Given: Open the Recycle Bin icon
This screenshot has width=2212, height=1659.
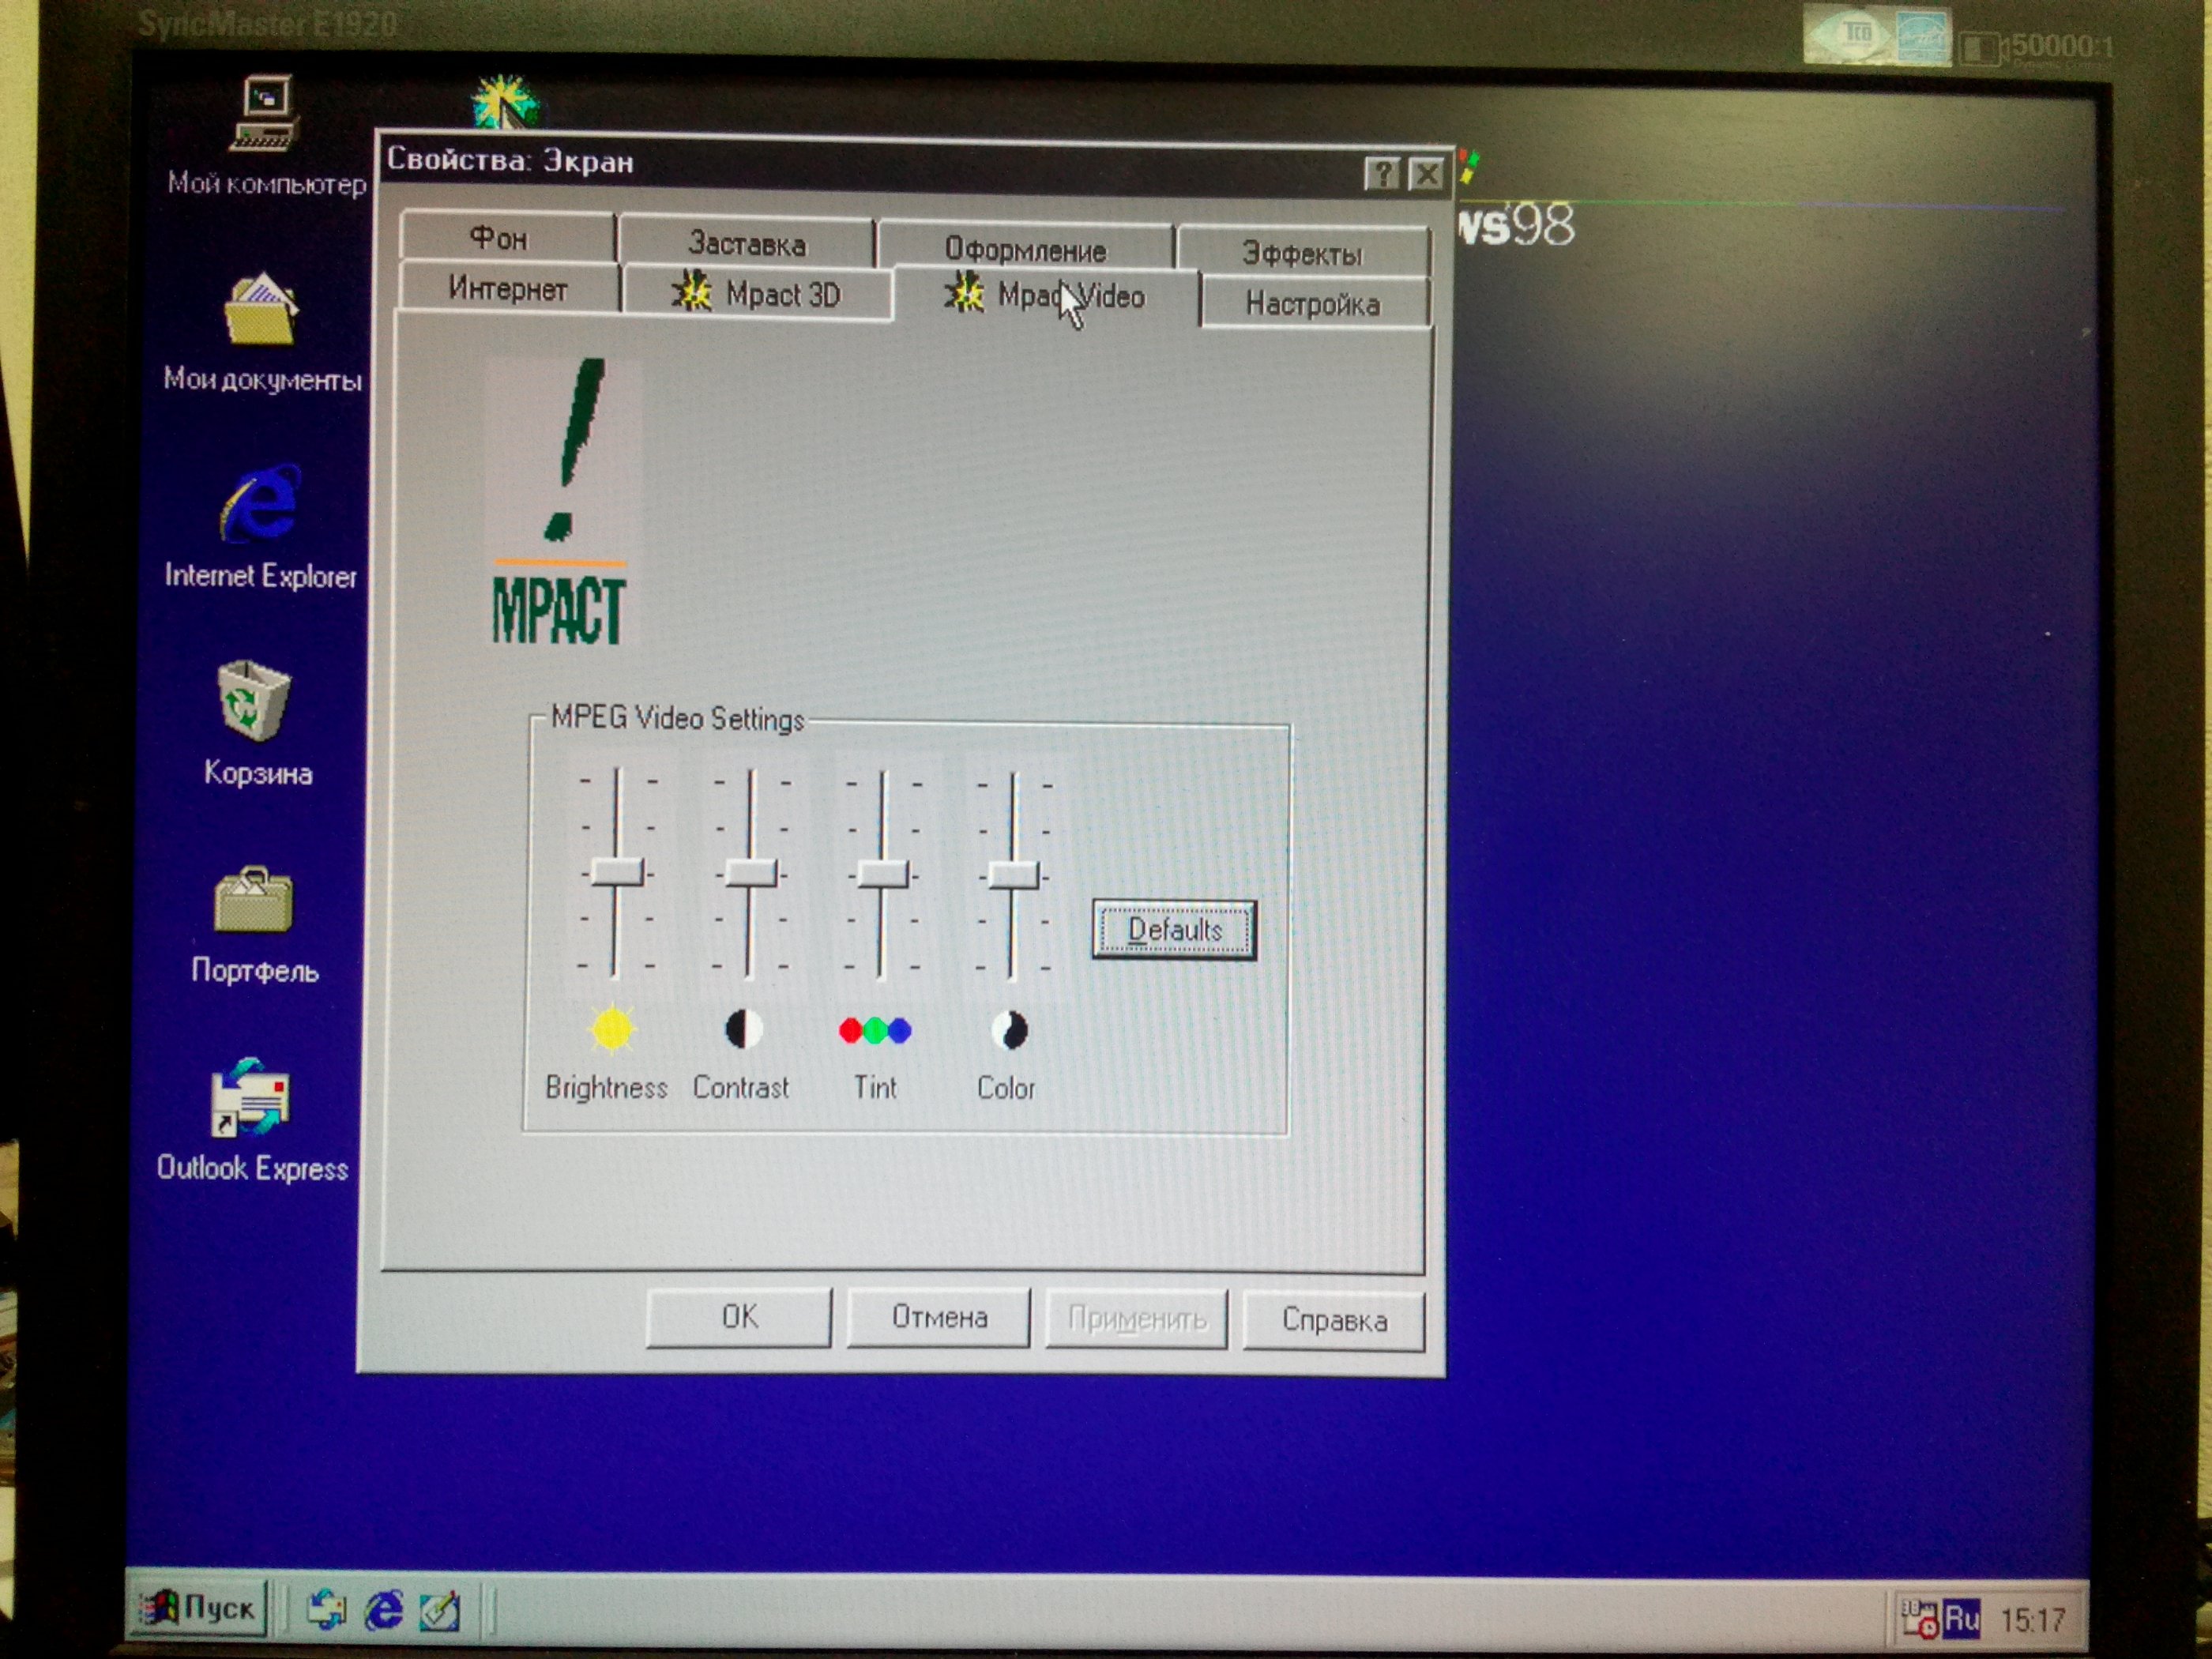Looking at the screenshot, I should [x=254, y=702].
